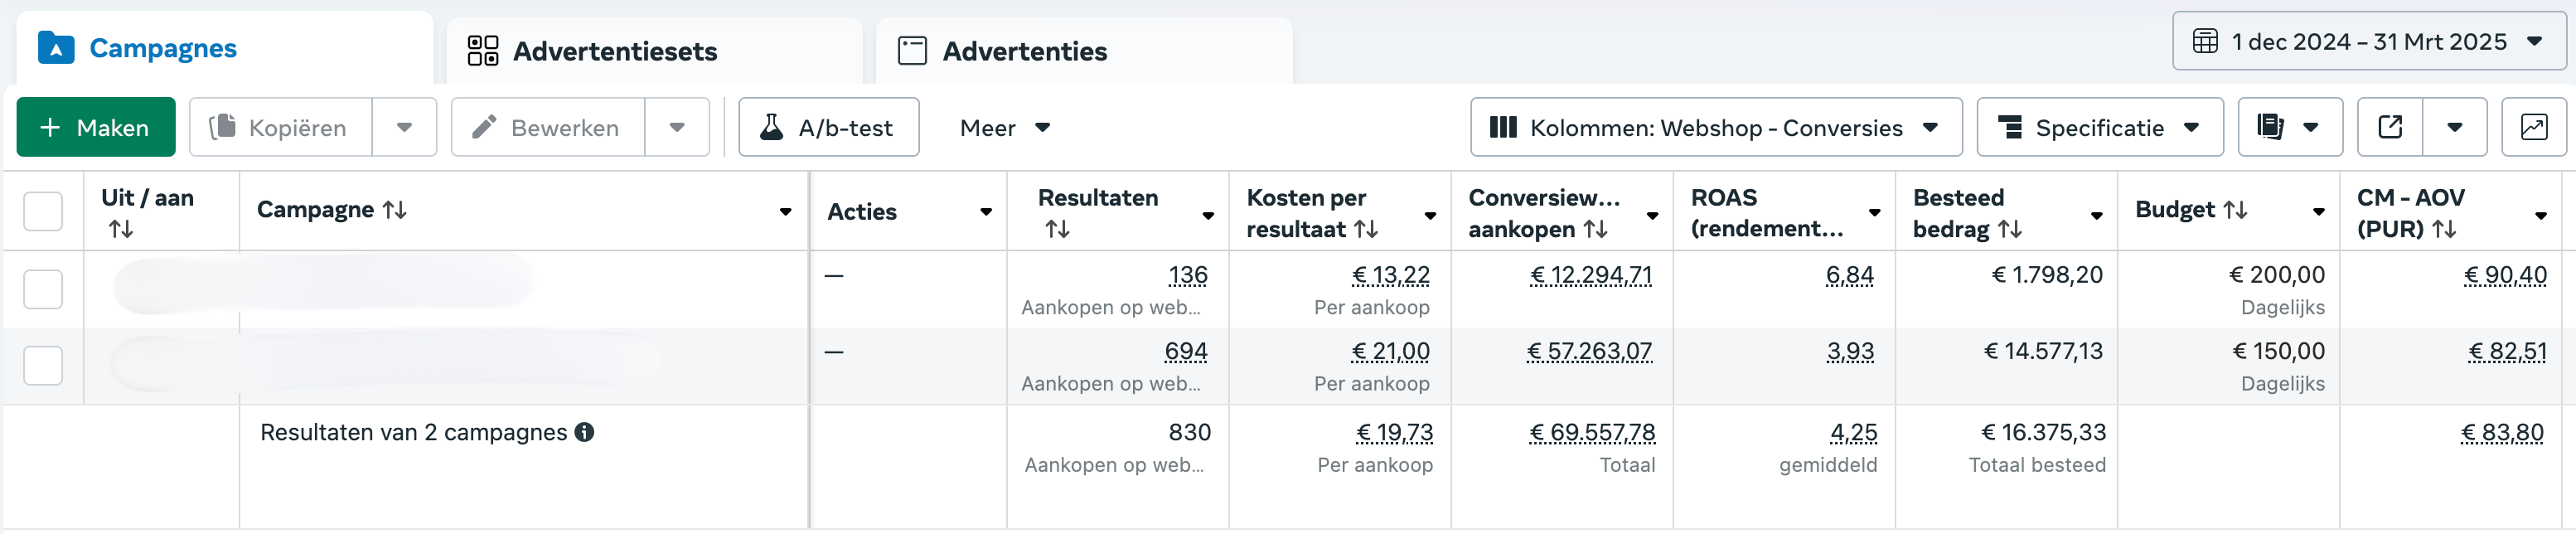Expand the Meer menu
Viewport: 2576px width, 534px height.
tap(1004, 127)
